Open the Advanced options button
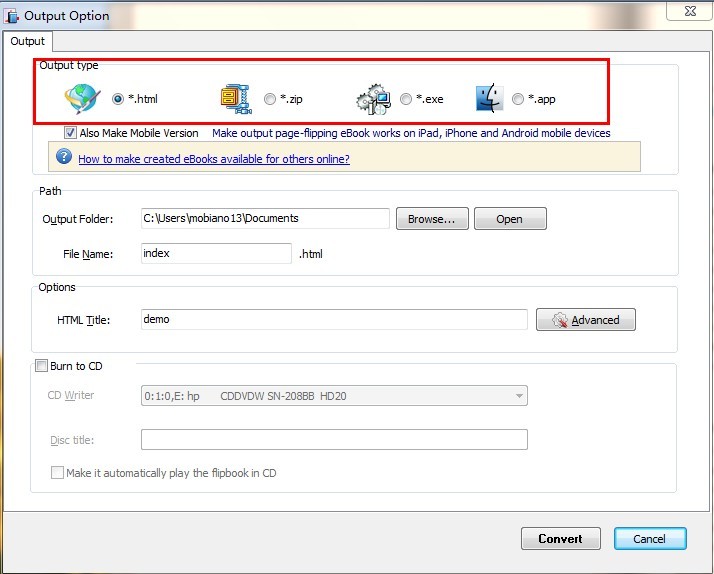This screenshot has height=574, width=714. pyautogui.click(x=586, y=320)
